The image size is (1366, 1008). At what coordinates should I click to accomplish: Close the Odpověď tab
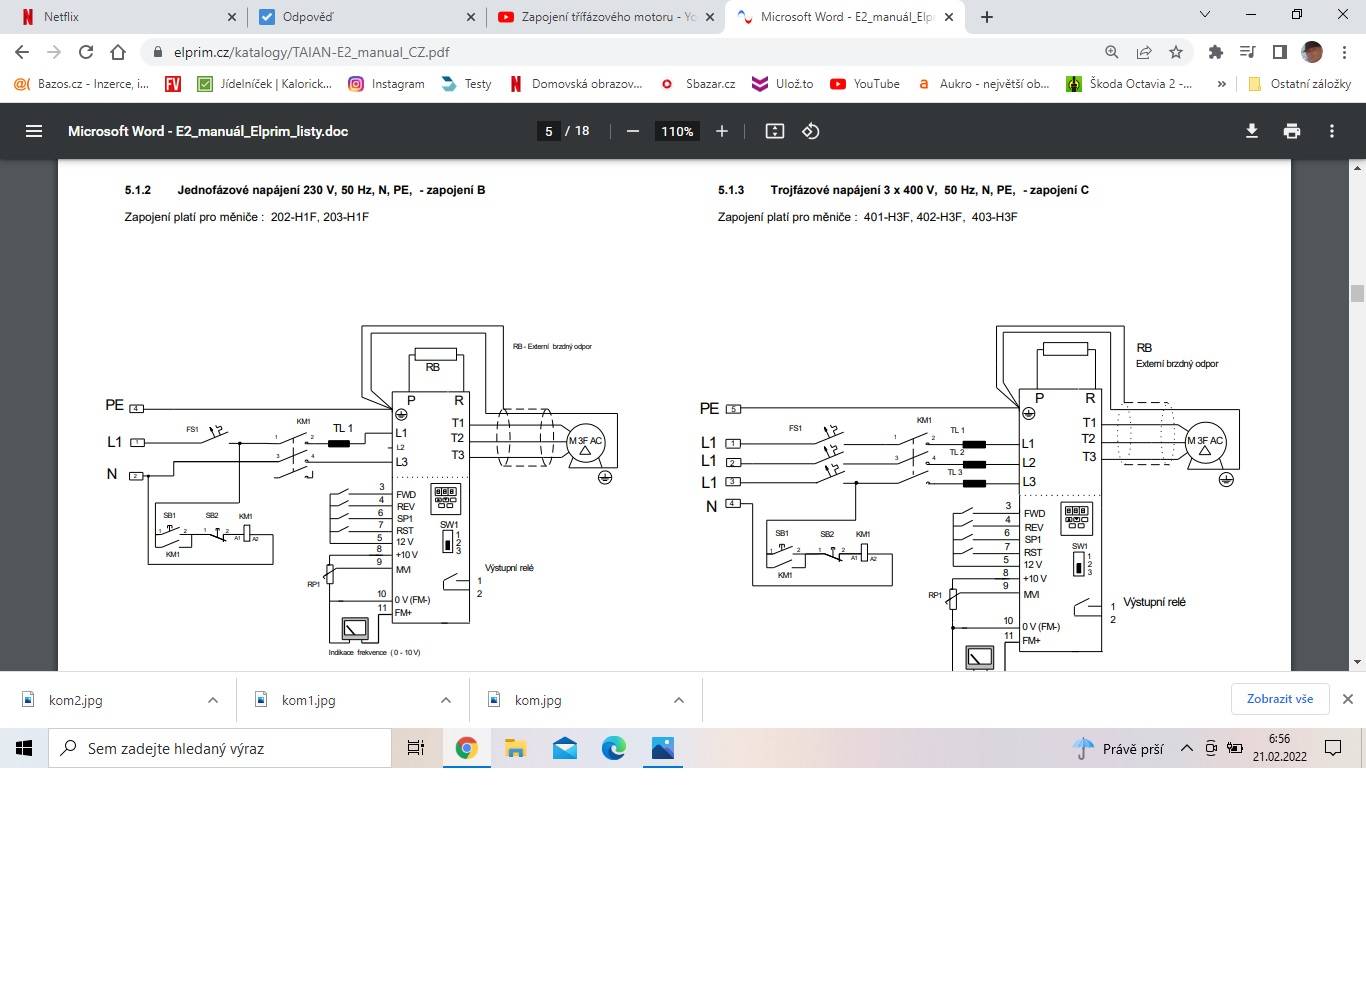[x=471, y=17]
